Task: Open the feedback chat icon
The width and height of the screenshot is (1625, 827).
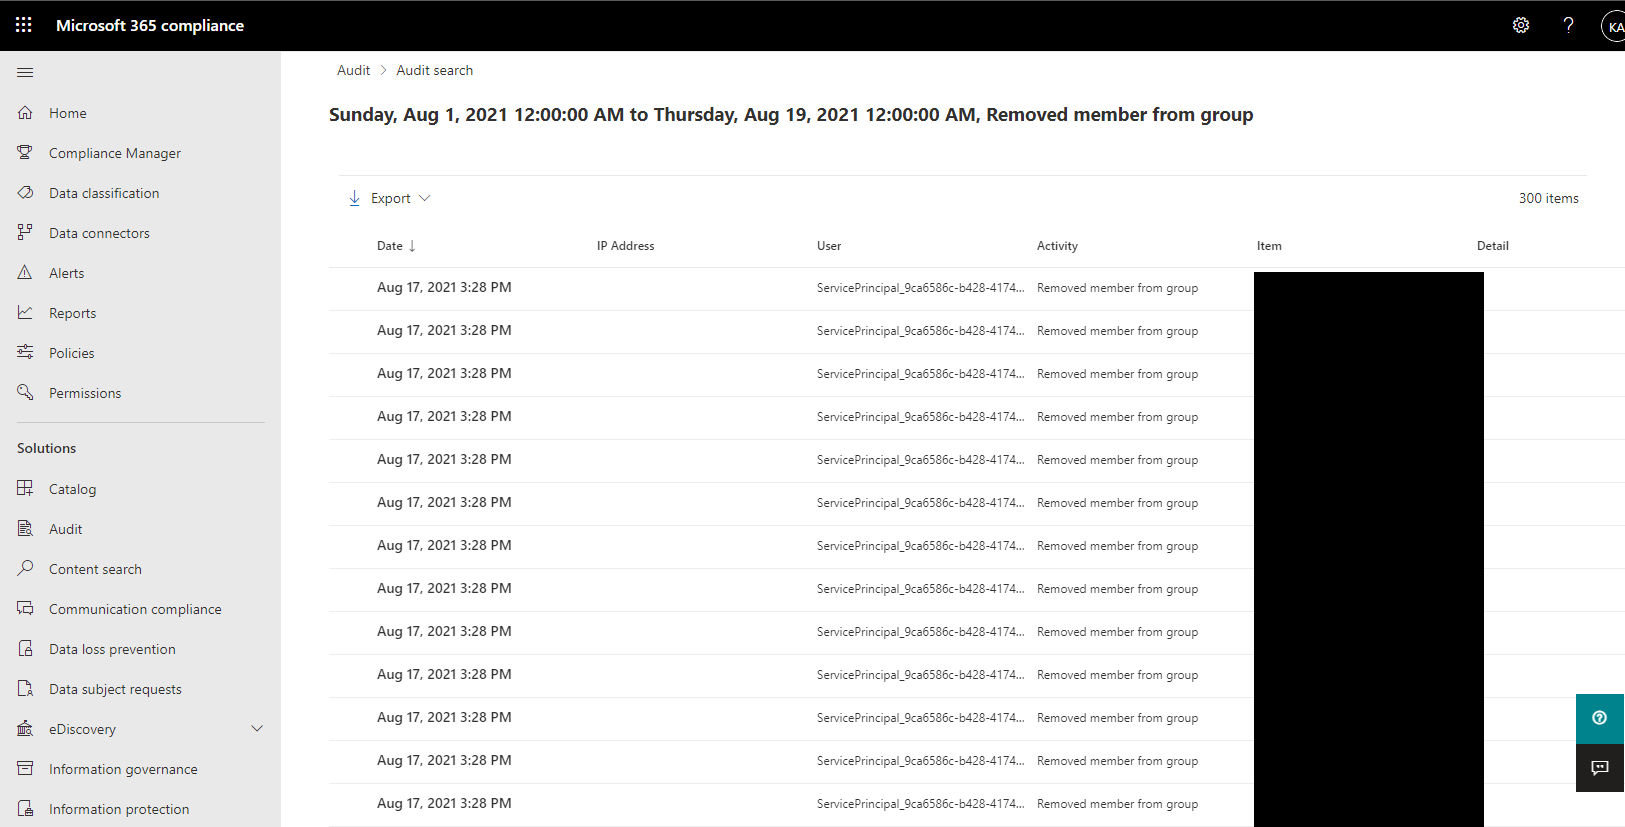Action: tap(1599, 767)
